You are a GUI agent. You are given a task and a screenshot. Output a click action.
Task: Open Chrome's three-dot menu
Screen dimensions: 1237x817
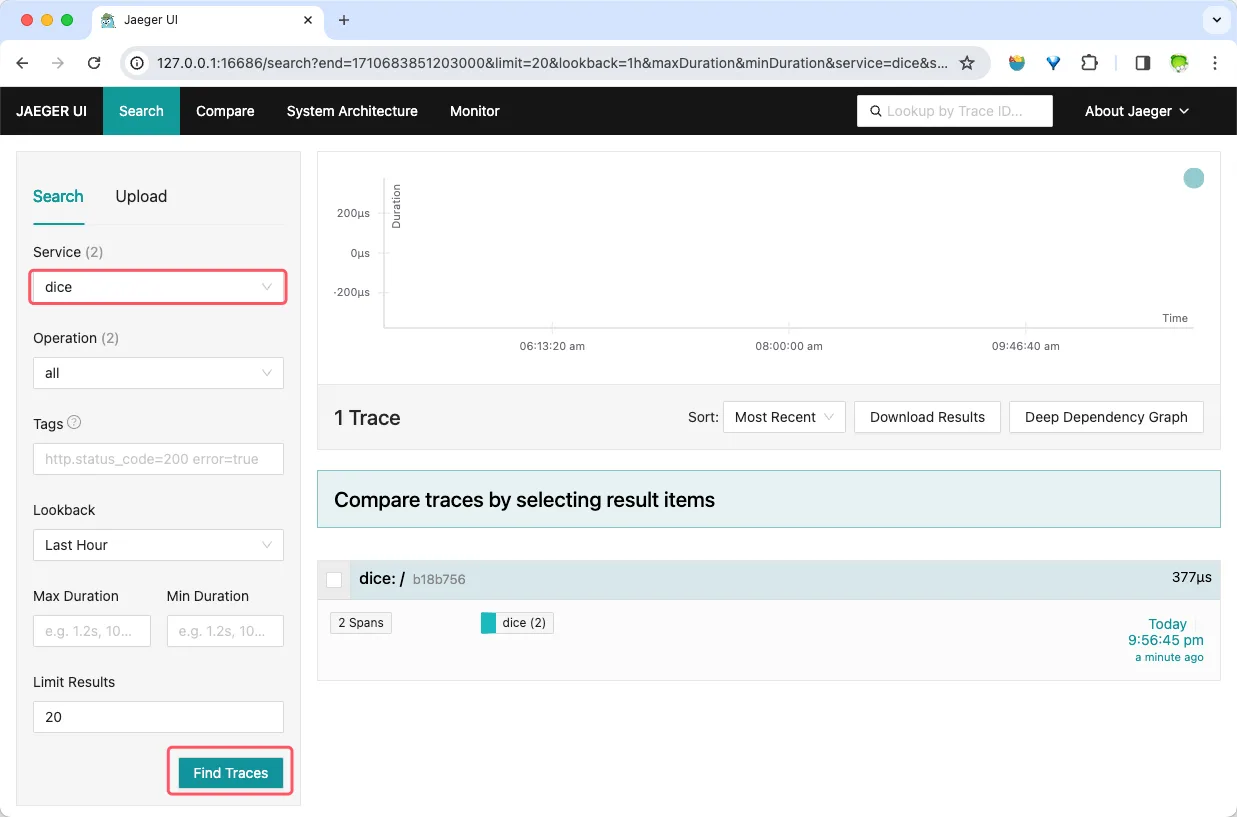pyautogui.click(x=1215, y=63)
